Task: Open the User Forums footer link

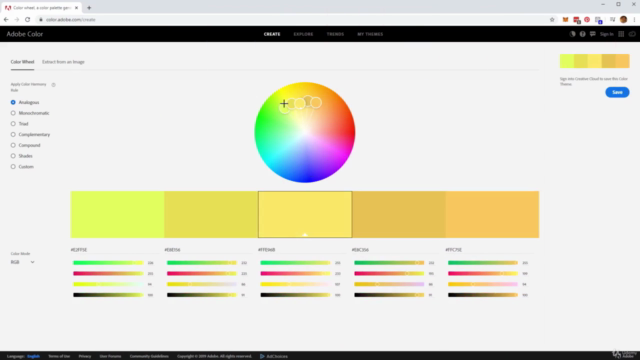Action: (110, 356)
